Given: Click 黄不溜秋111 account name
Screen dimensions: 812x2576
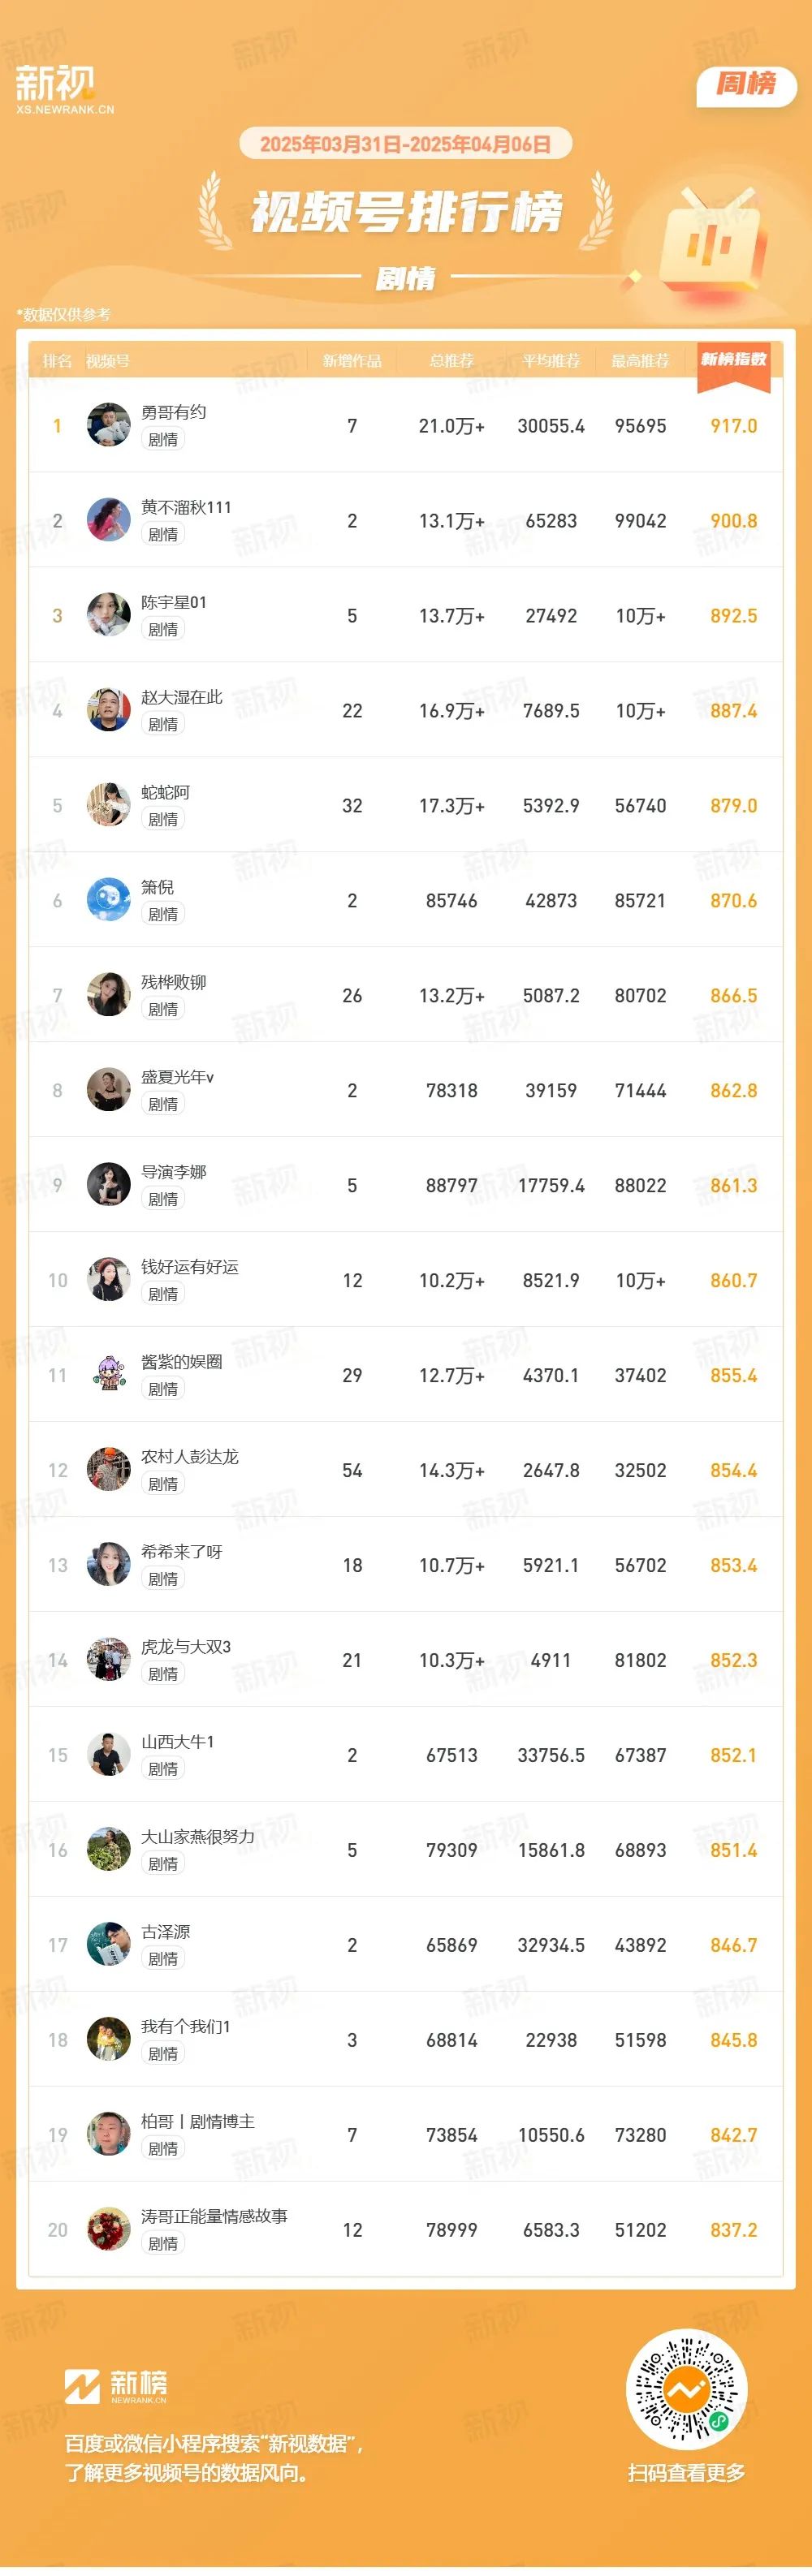Looking at the screenshot, I should coord(186,507).
